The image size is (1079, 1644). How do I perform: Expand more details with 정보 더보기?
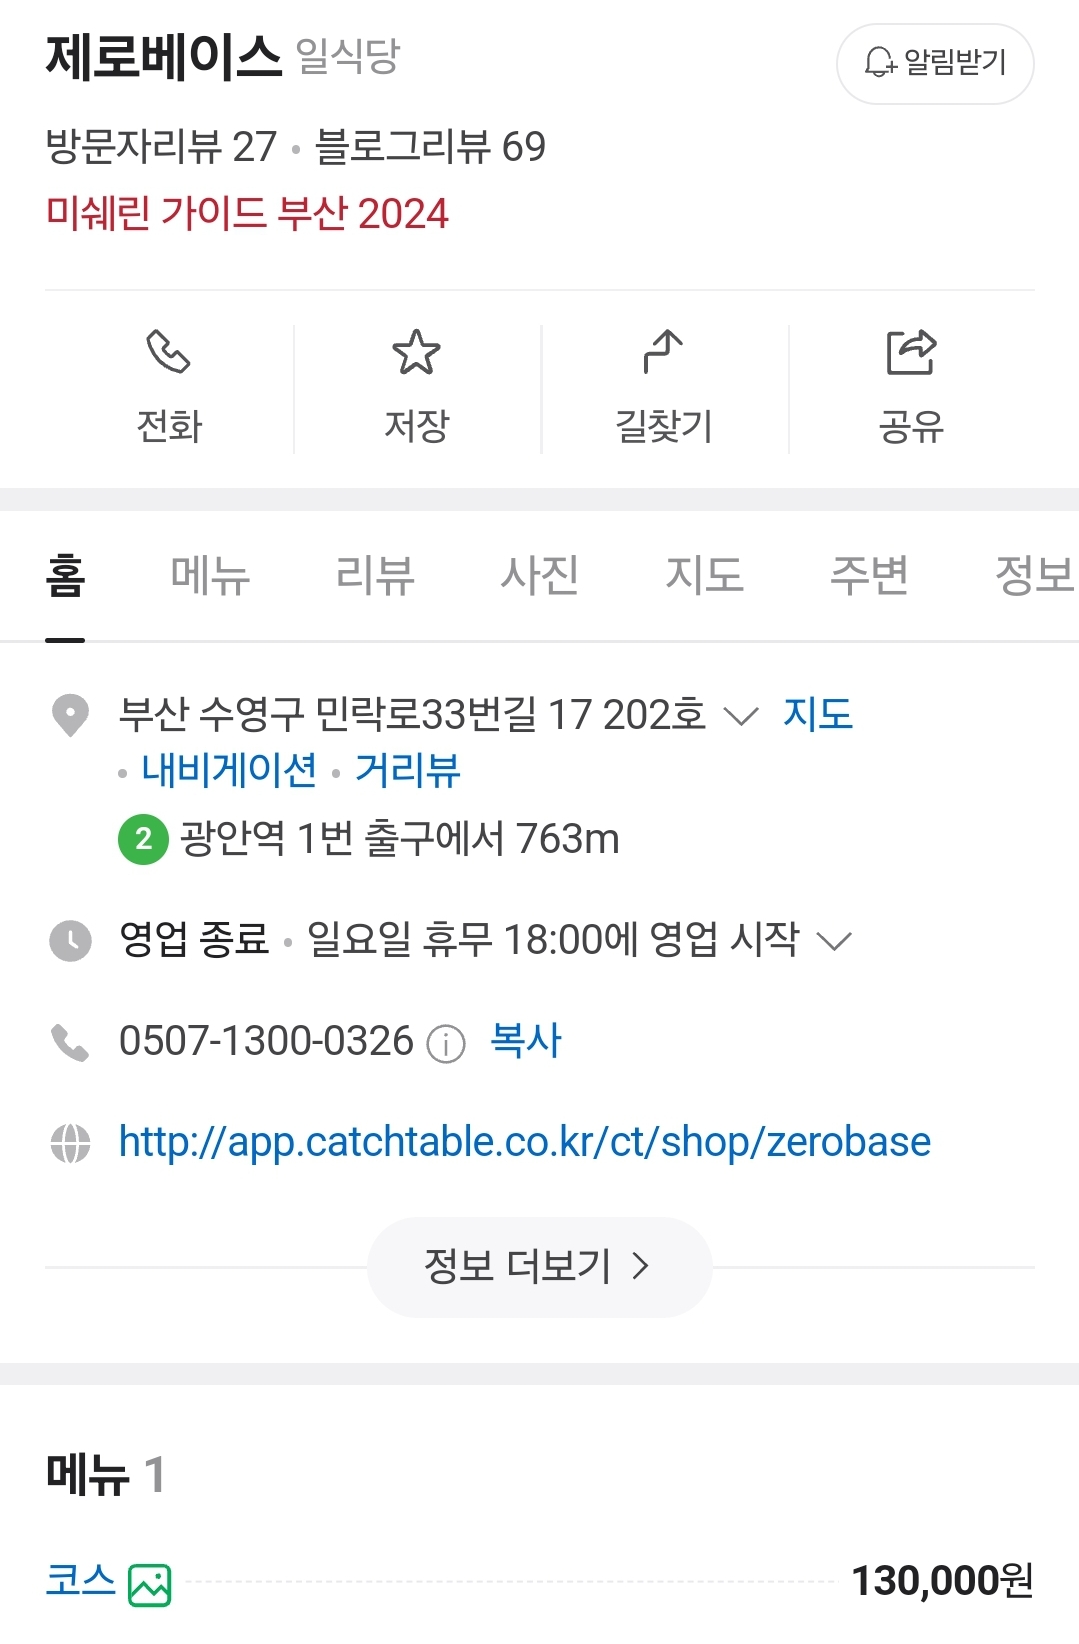539,1266
